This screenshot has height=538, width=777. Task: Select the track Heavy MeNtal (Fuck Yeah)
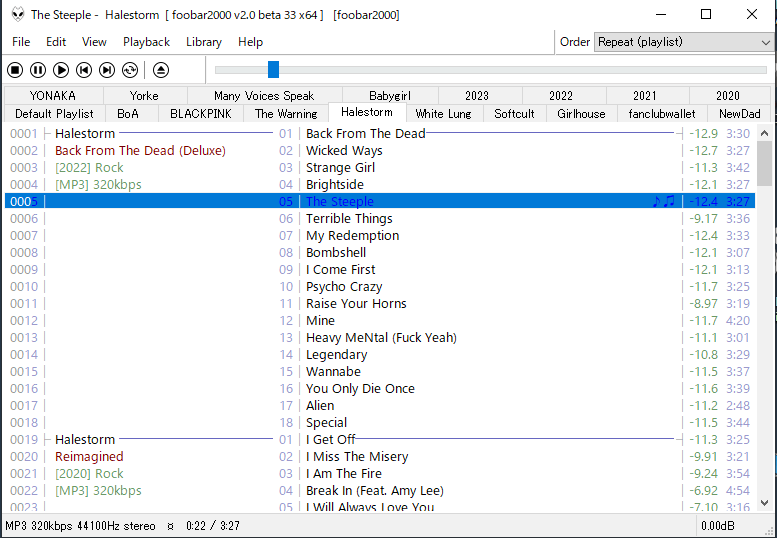pos(381,338)
